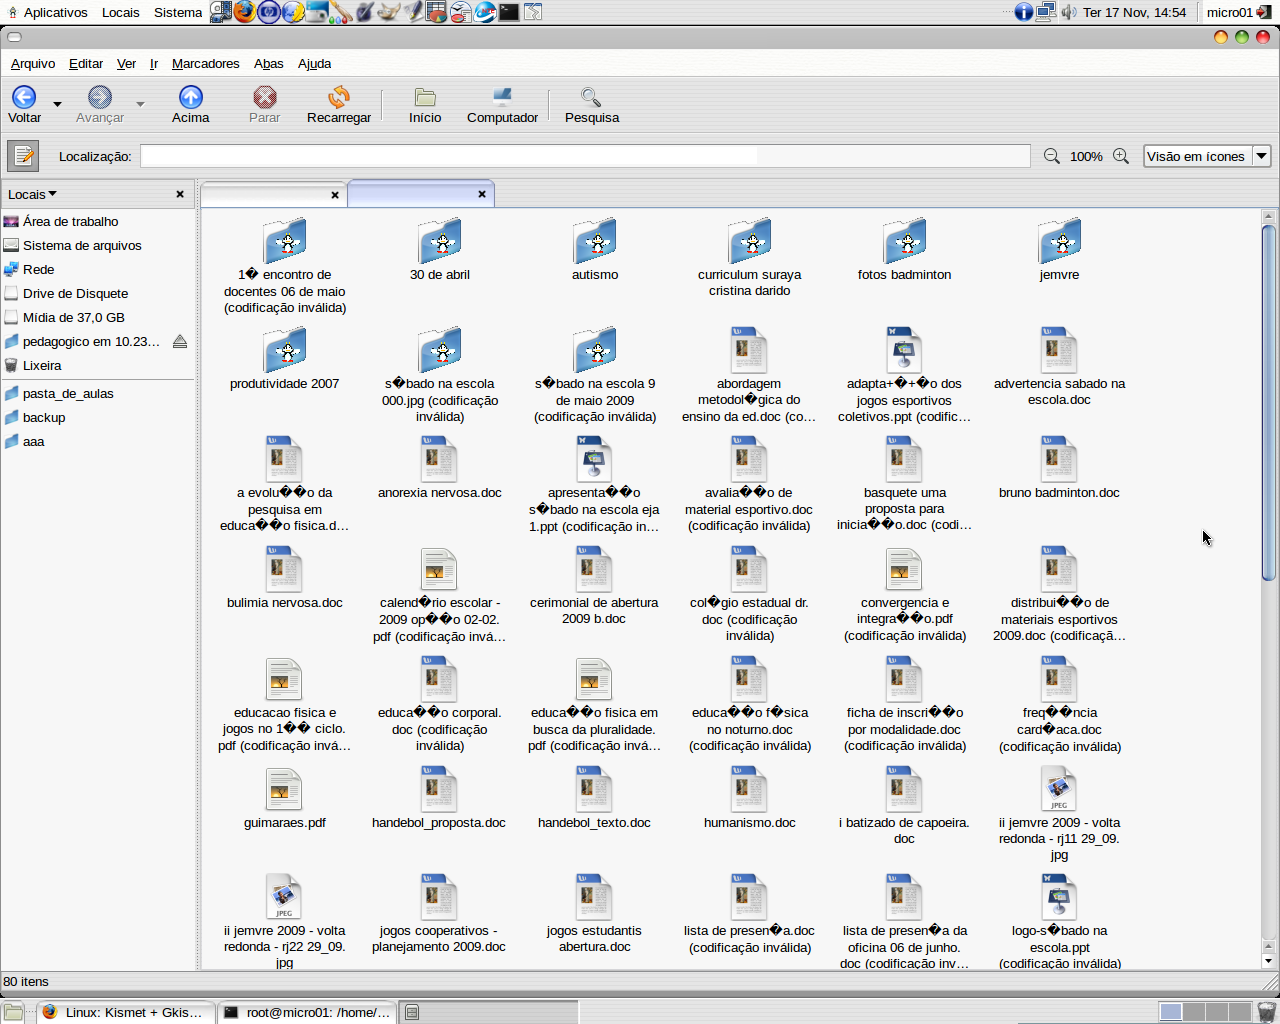
Task: Open the Sistema panel menu
Action: click(178, 12)
